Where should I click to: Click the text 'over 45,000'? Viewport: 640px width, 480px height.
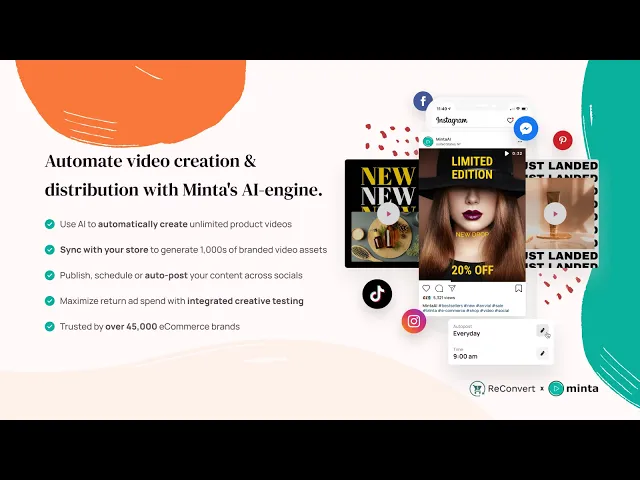pyautogui.click(x=131, y=327)
